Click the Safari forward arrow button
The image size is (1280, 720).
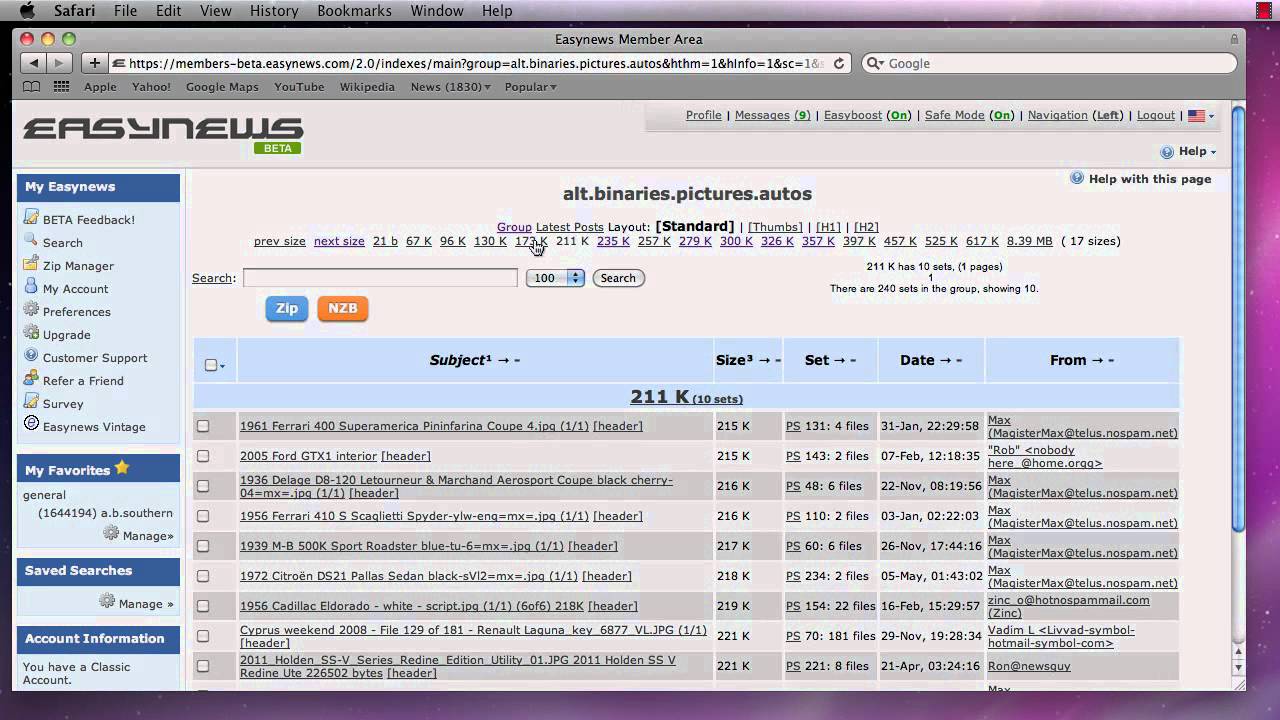(59, 63)
